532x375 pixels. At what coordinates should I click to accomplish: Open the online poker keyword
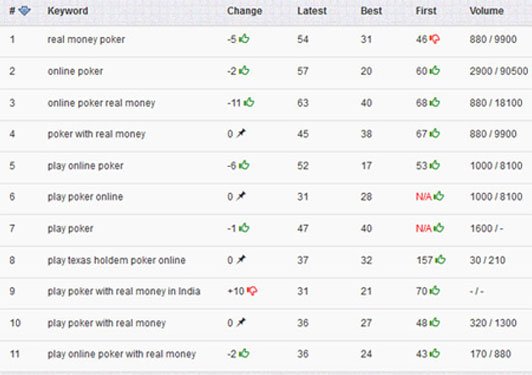pos(75,71)
